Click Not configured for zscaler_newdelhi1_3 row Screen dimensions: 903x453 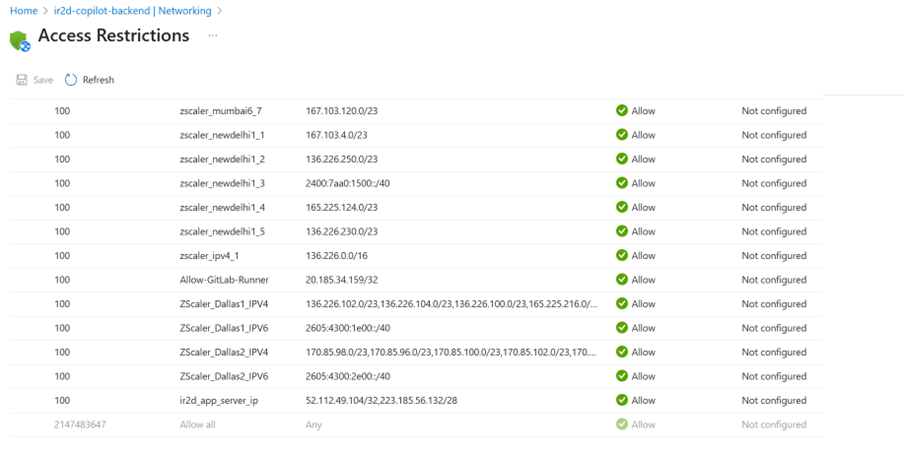[x=774, y=184]
